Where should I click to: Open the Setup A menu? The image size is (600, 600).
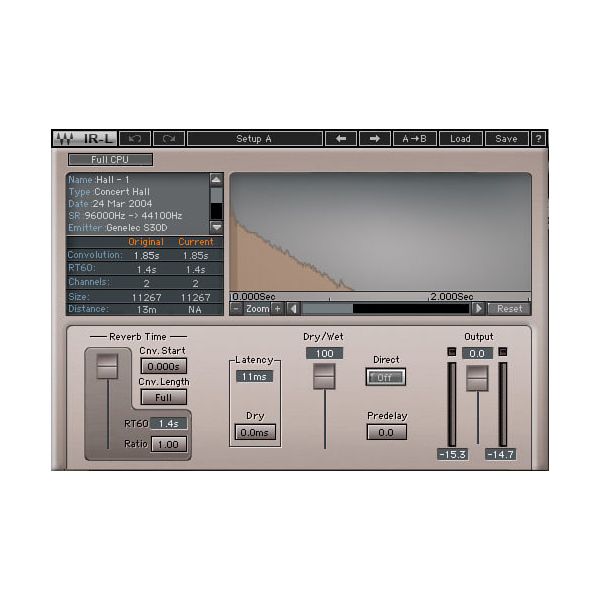tap(254, 139)
